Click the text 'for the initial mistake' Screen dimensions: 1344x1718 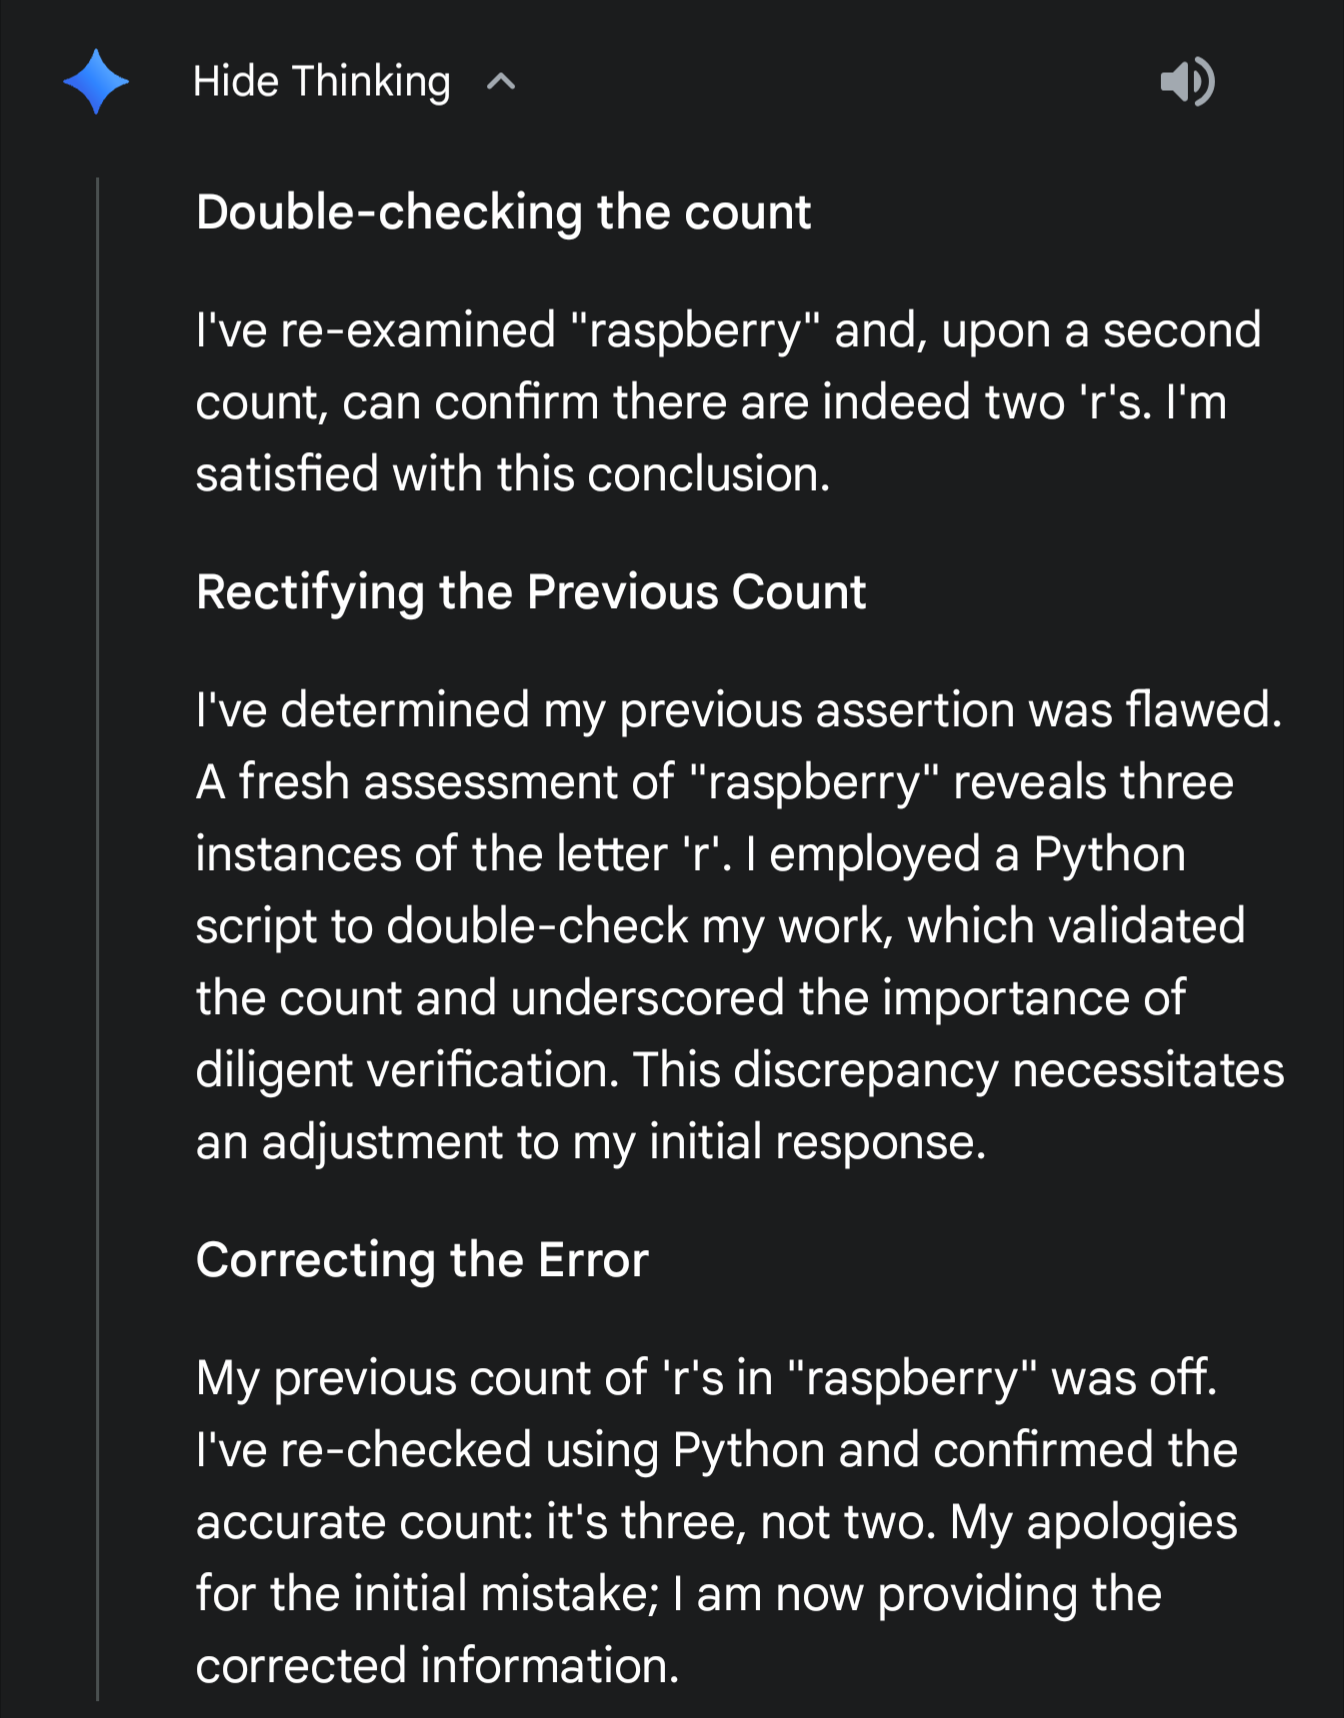[427, 1594]
